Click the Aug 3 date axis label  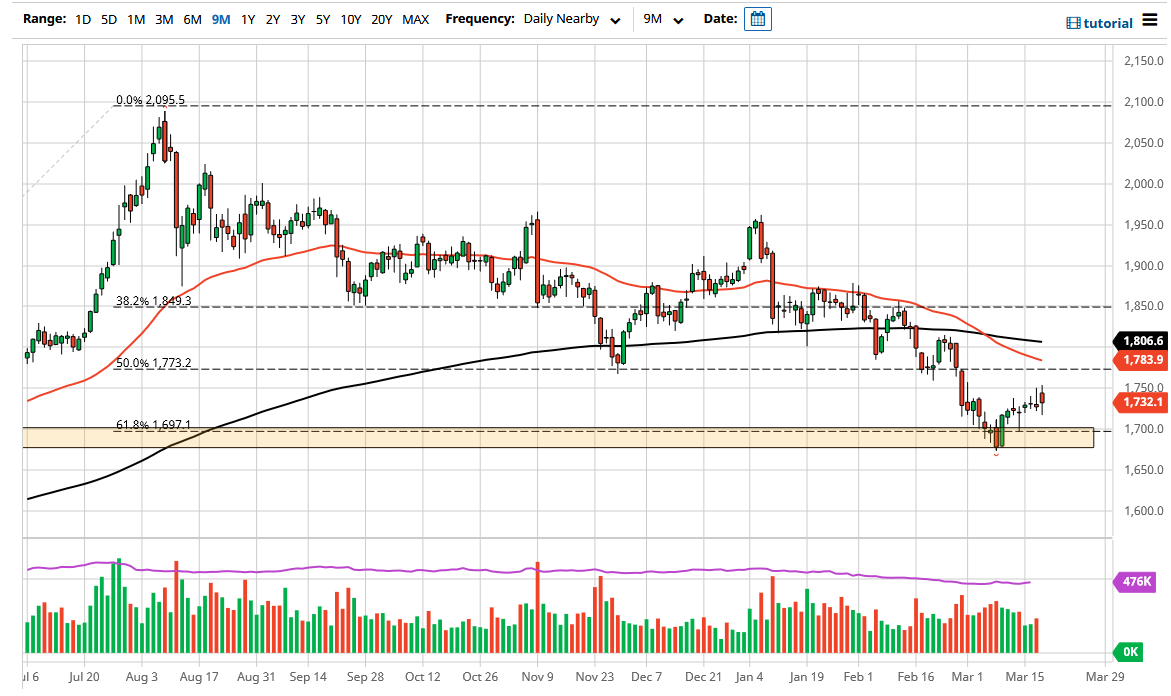(x=142, y=677)
